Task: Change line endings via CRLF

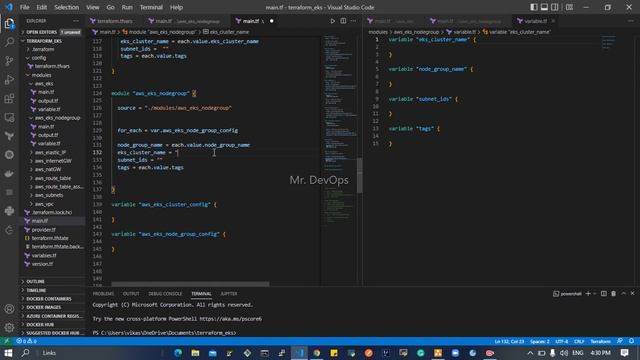Action: tap(579, 341)
